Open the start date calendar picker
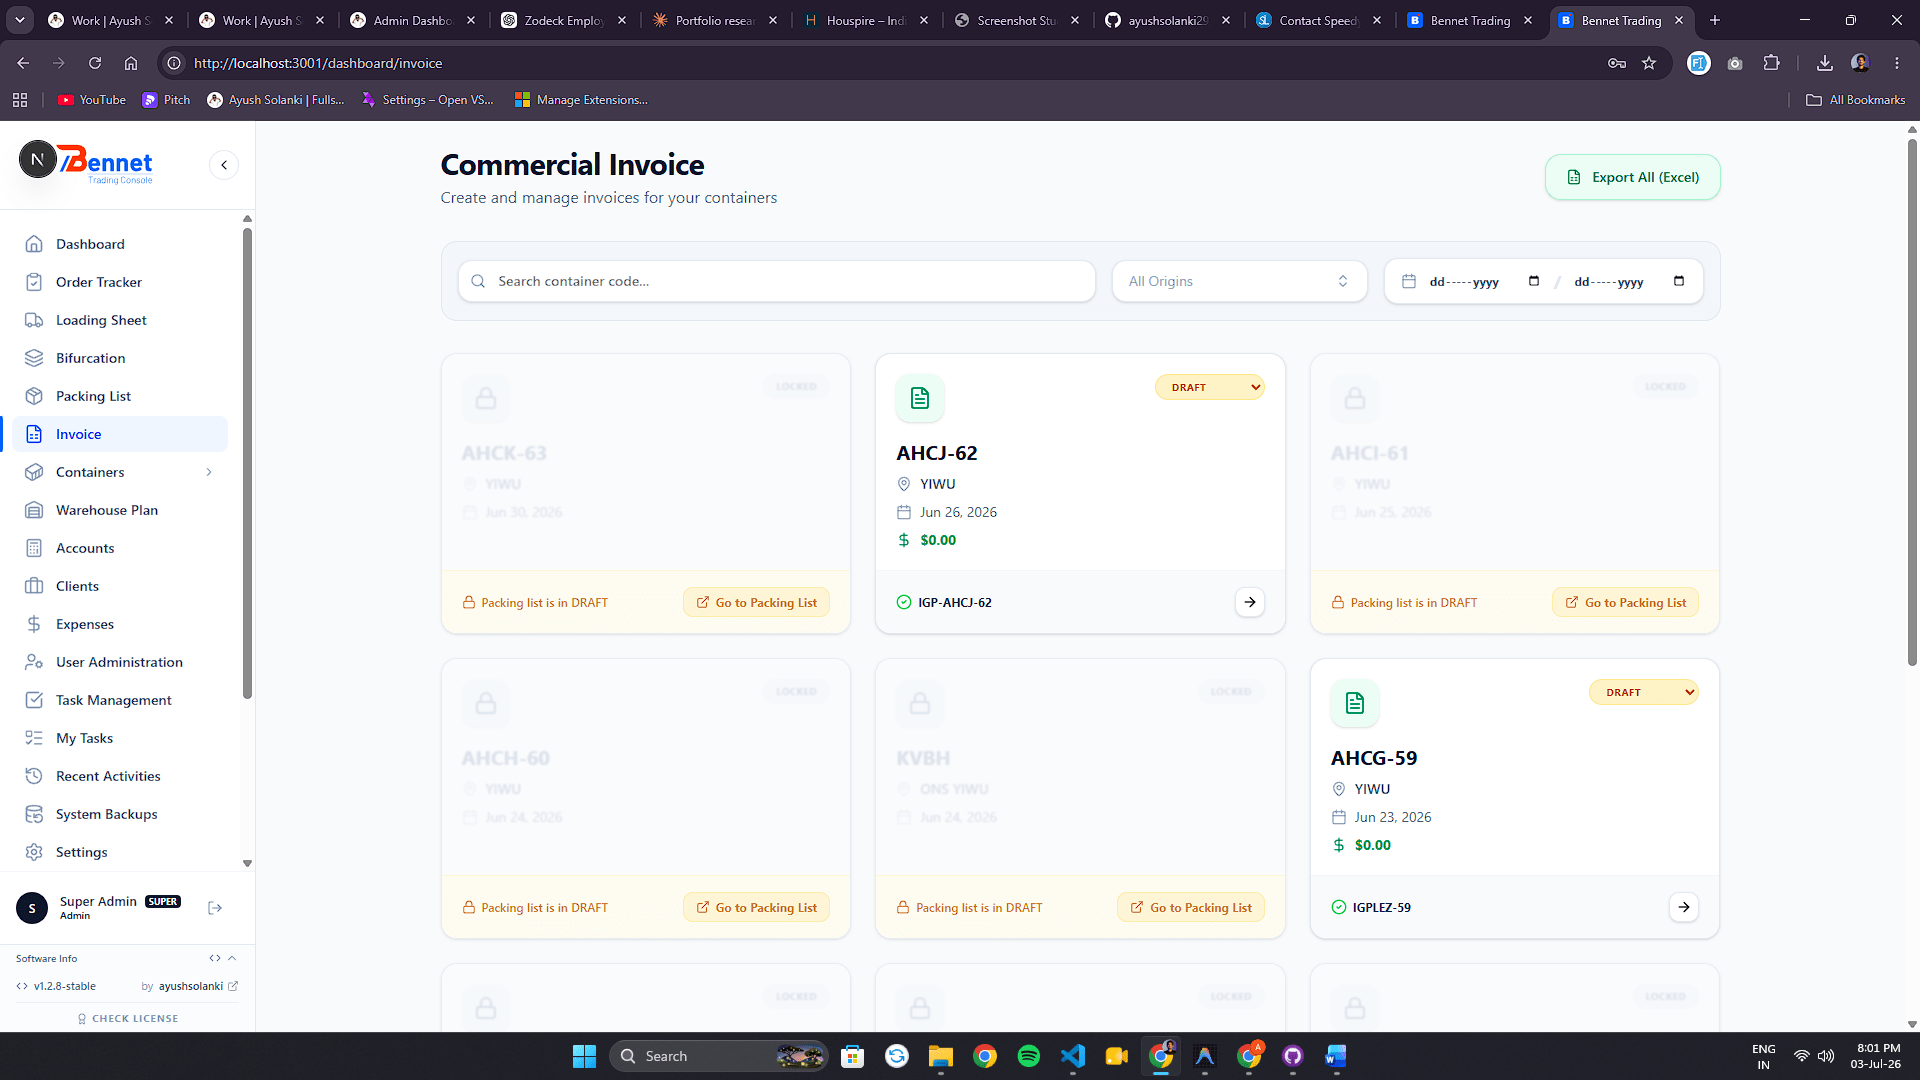 1534,281
